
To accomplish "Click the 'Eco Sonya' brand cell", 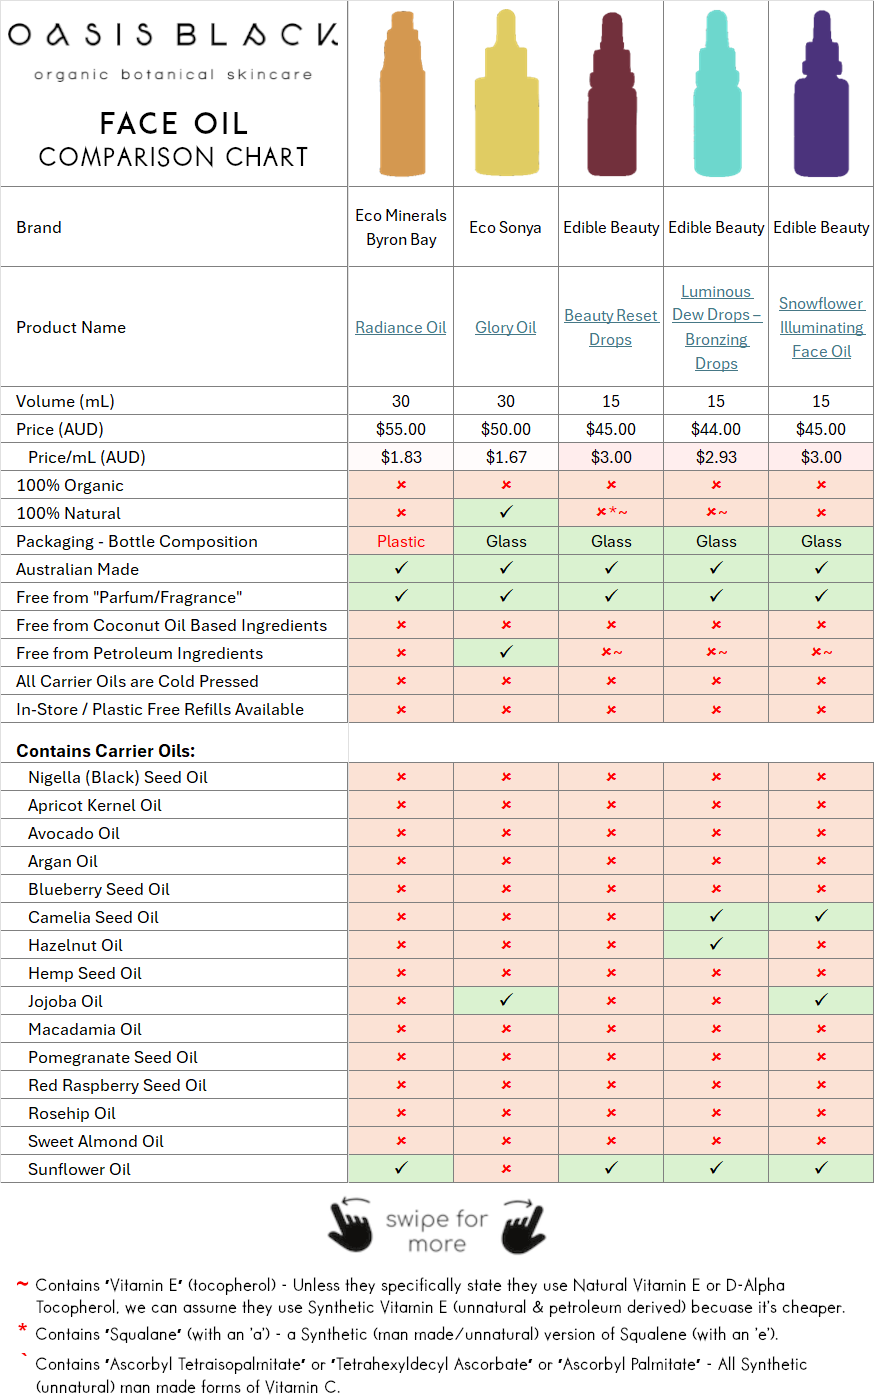I will click(x=506, y=227).
